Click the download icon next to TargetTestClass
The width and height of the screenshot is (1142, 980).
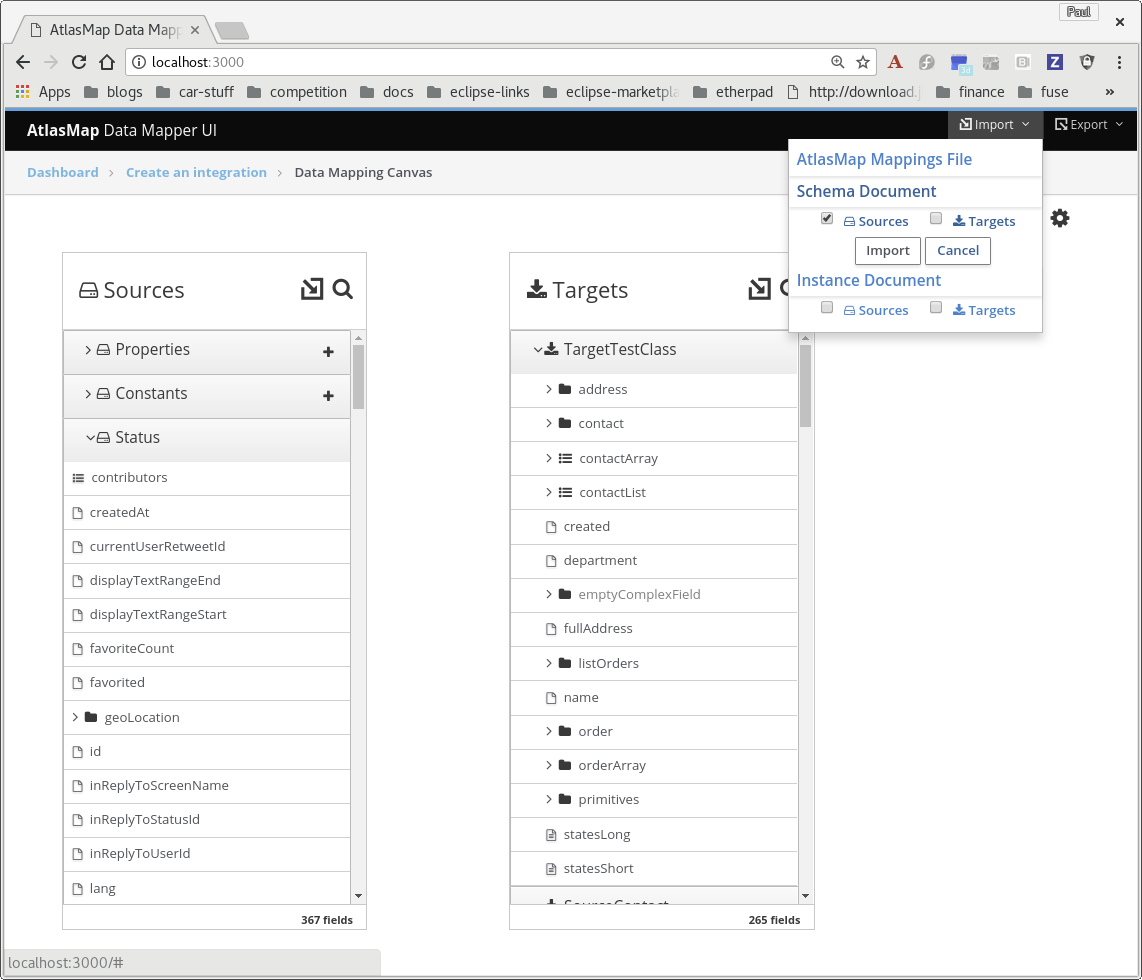[551, 350]
